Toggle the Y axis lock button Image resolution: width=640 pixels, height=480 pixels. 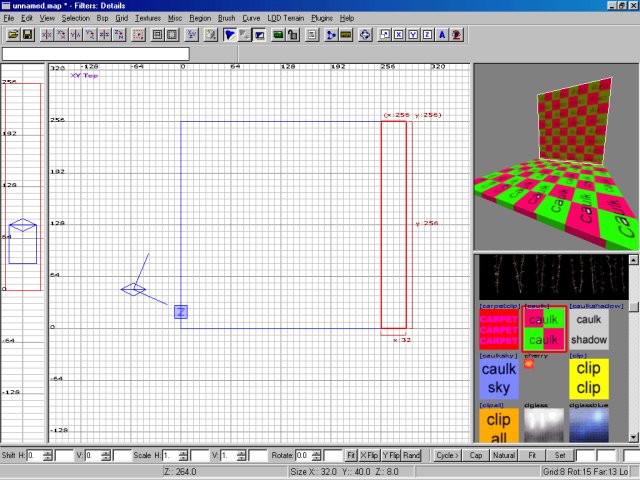pyautogui.click(x=413, y=35)
